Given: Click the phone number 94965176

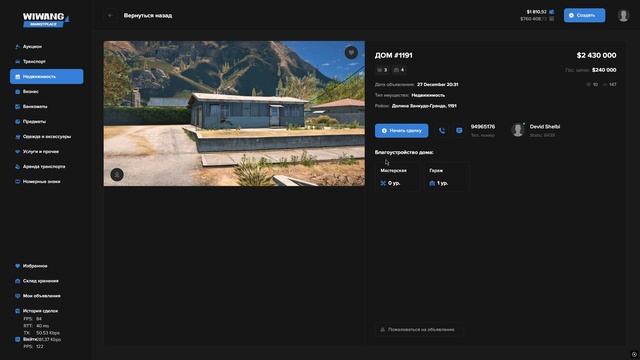Looking at the screenshot, I should pyautogui.click(x=483, y=127).
